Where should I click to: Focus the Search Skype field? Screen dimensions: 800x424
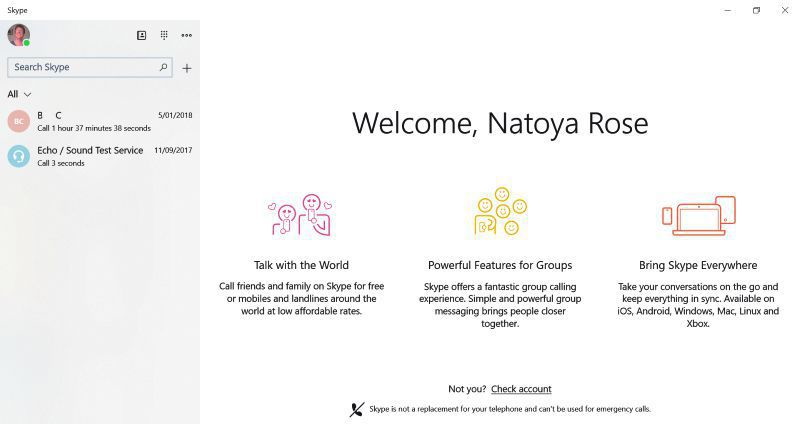point(90,67)
